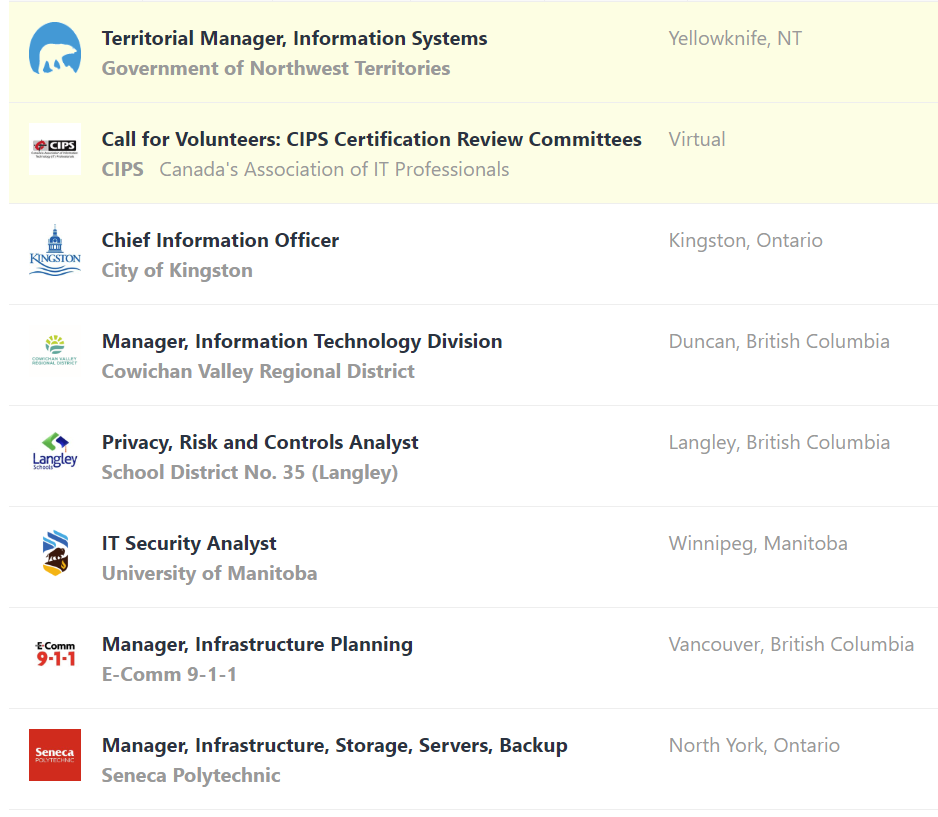Click the Seneca Polytechnic employer name
Image resolution: width=938 pixels, height=817 pixels.
pyautogui.click(x=191, y=776)
